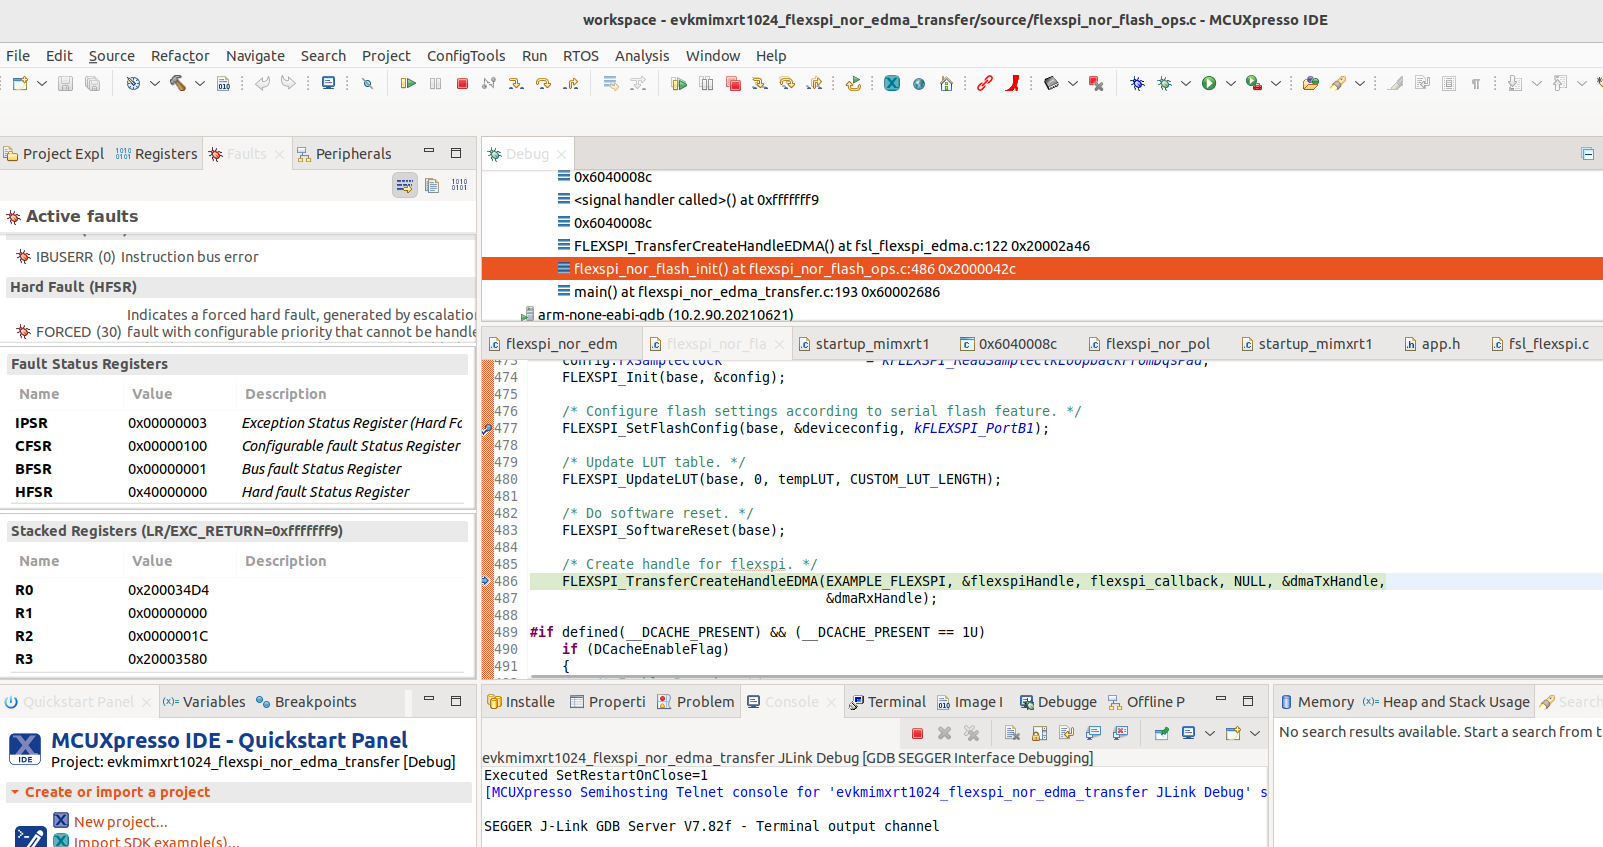Stop the console process using red square

(x=917, y=733)
